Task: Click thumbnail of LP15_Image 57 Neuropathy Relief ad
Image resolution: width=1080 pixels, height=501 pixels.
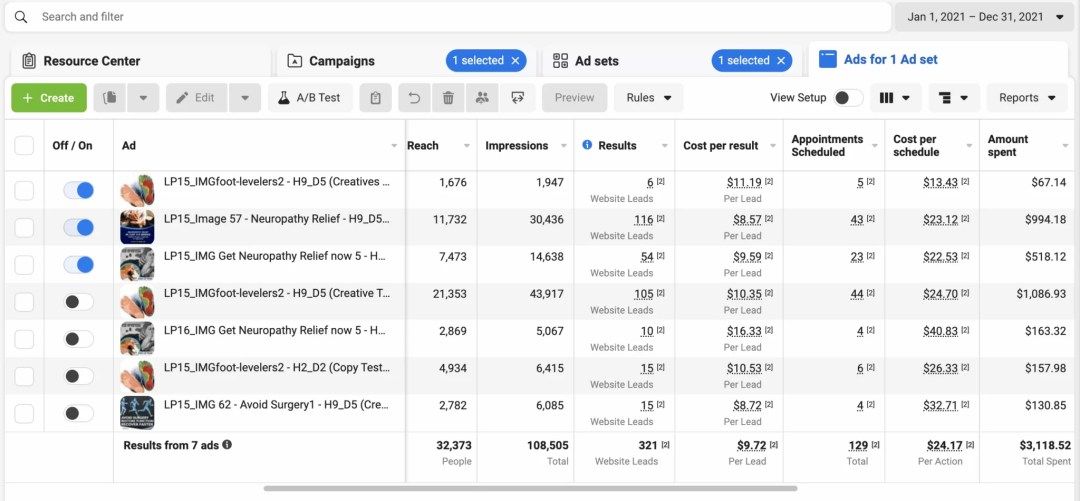Action: 137,227
